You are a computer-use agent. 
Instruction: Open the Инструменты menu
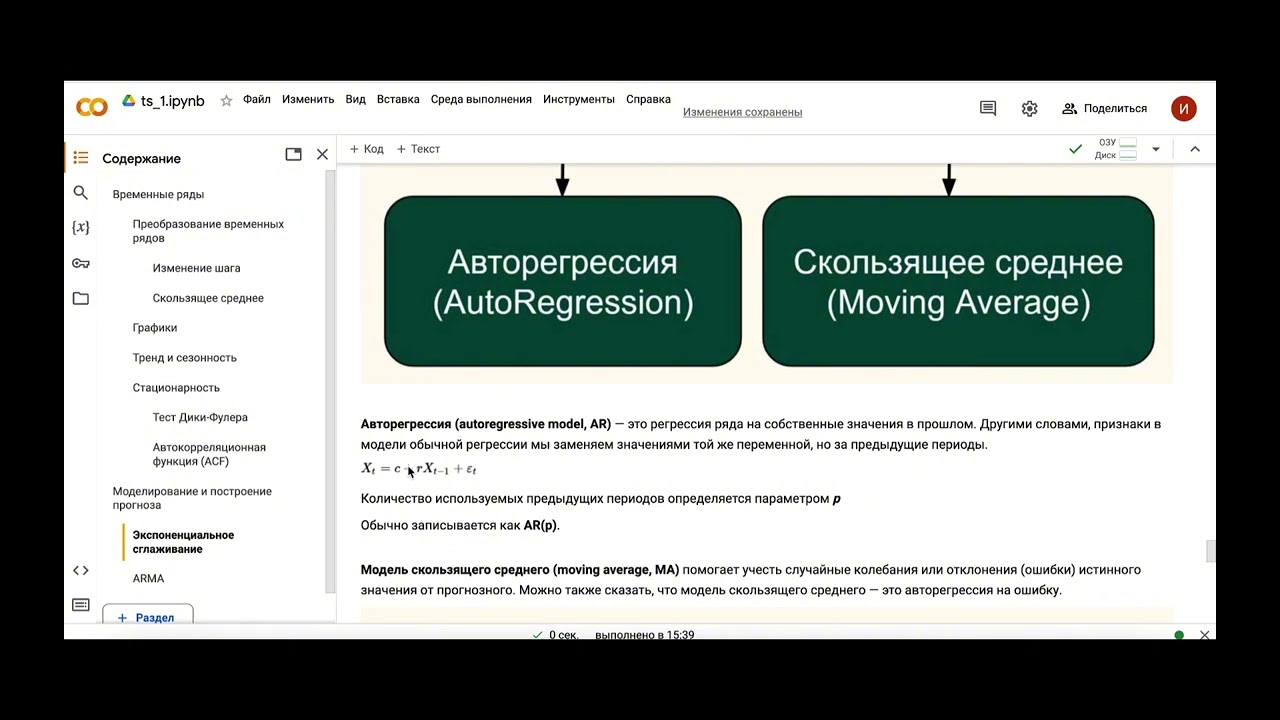coord(579,99)
